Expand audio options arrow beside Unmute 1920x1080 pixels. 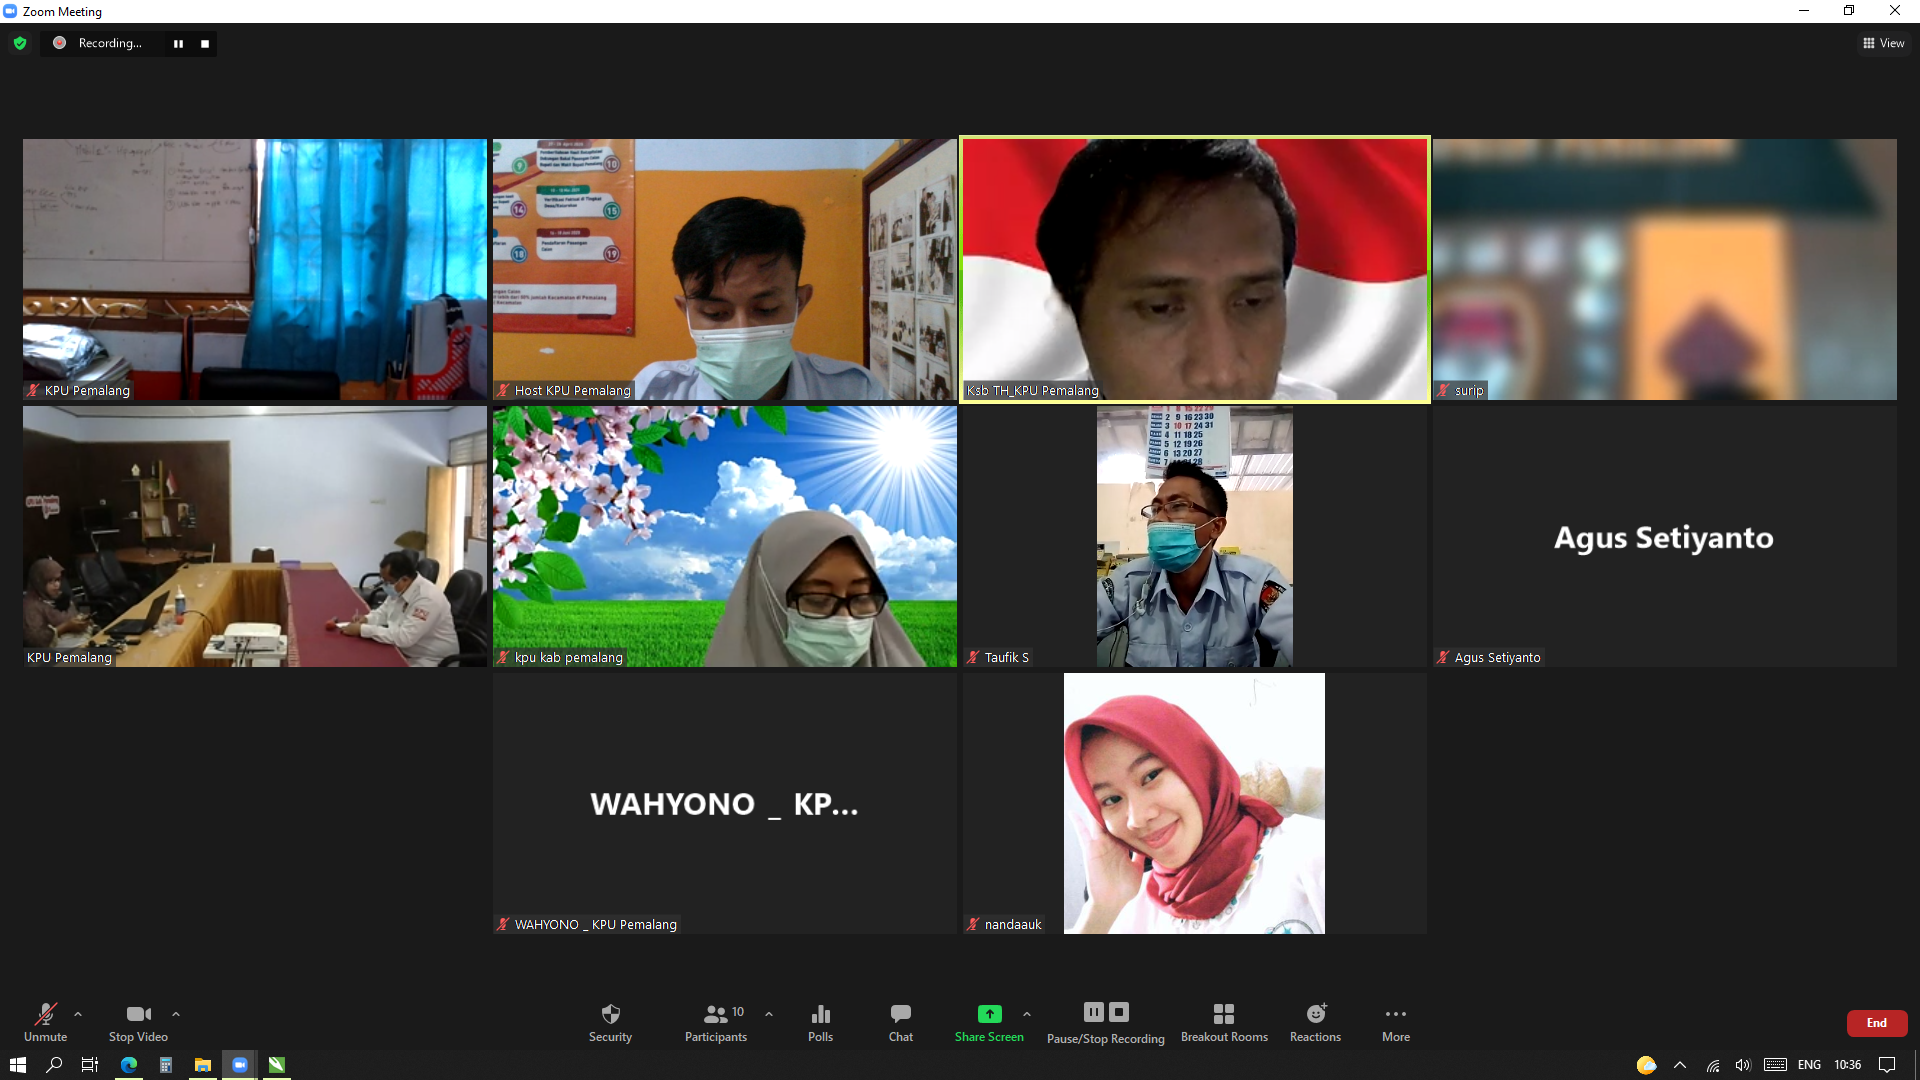(x=78, y=1014)
